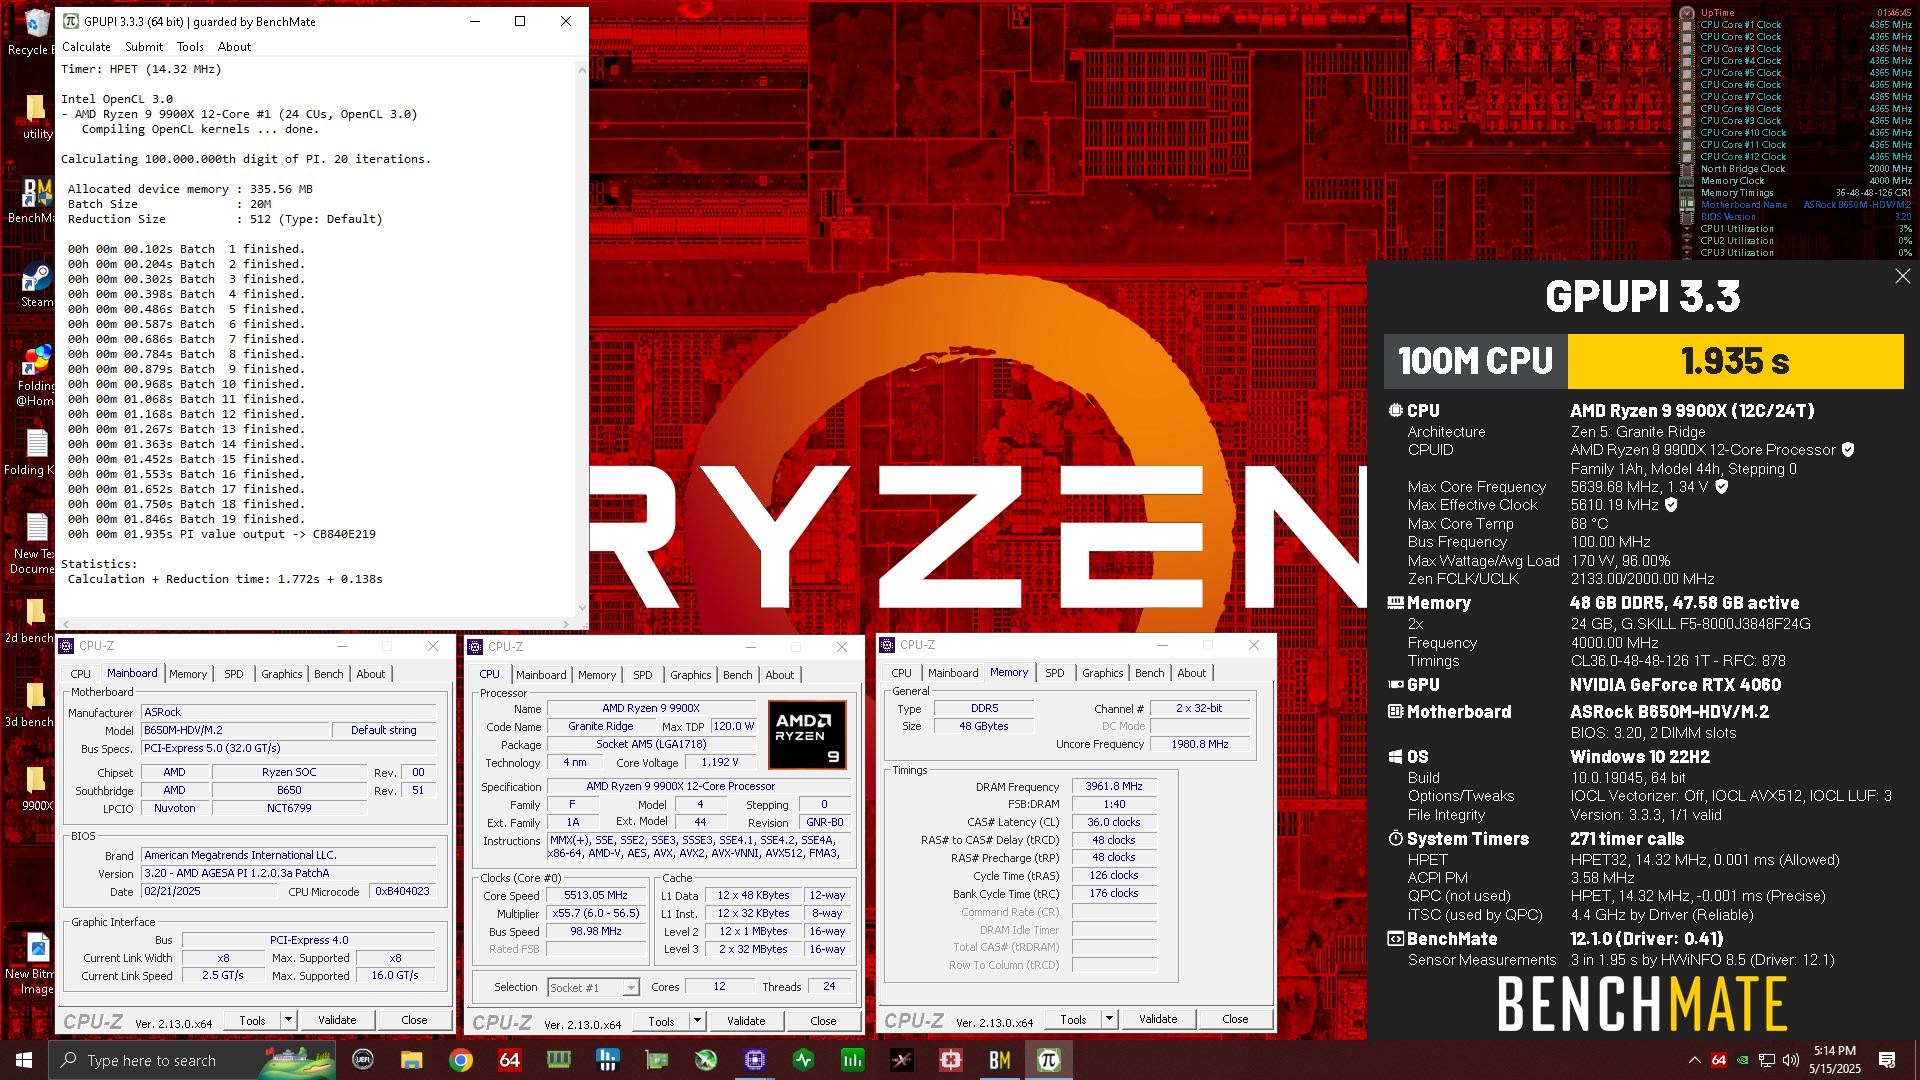This screenshot has width=1920, height=1080.
Task: Open the green RAM module taskbar icon
Action: tap(559, 1060)
